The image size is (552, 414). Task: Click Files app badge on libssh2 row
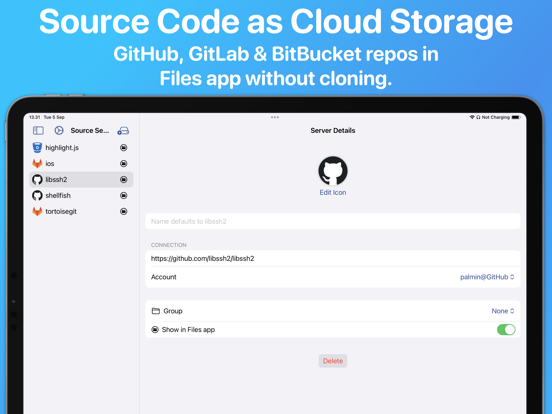[124, 180]
